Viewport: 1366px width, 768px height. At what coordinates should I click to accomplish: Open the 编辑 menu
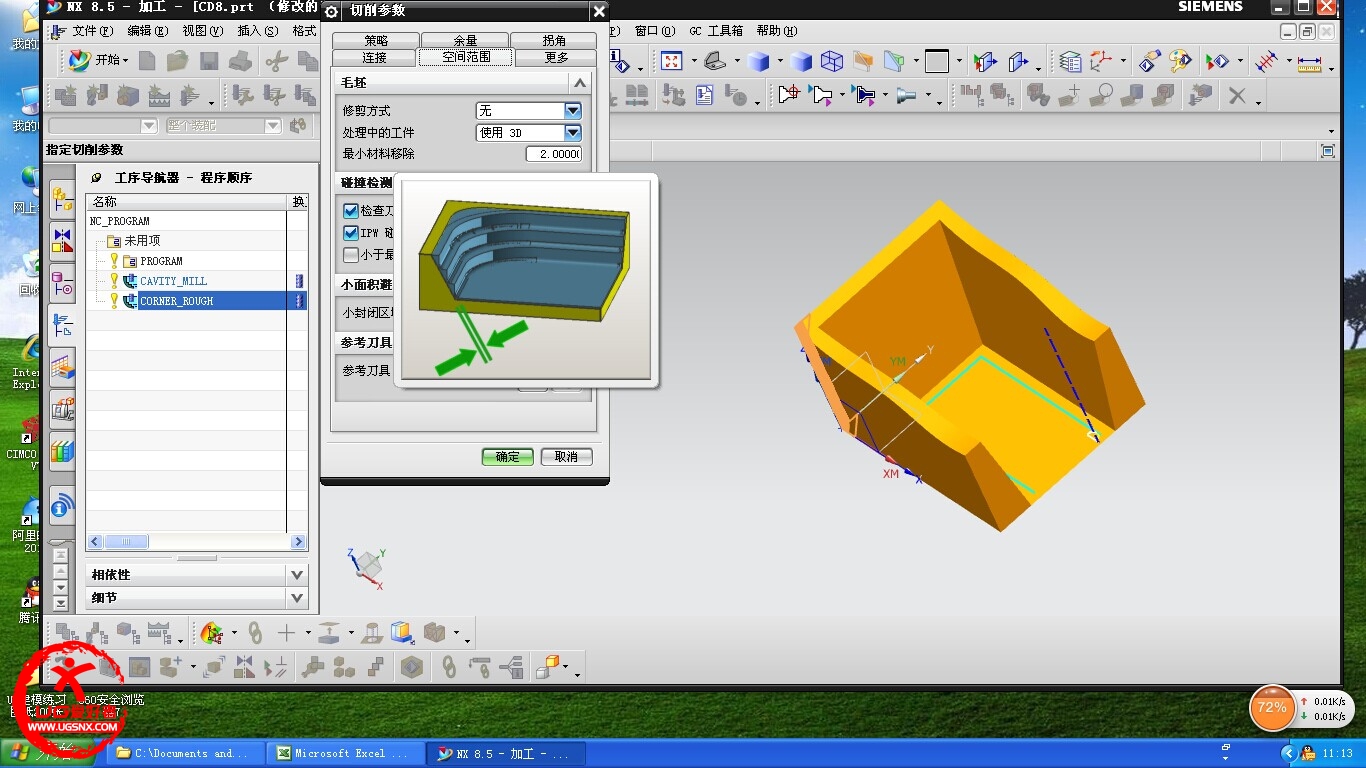(x=147, y=31)
